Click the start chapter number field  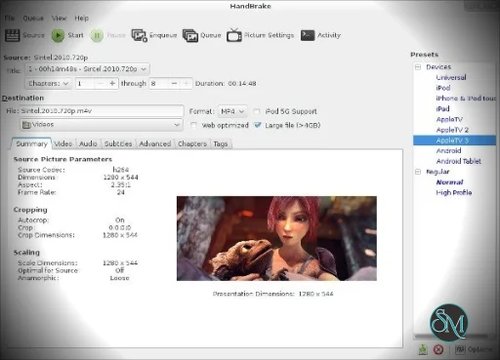pos(85,83)
